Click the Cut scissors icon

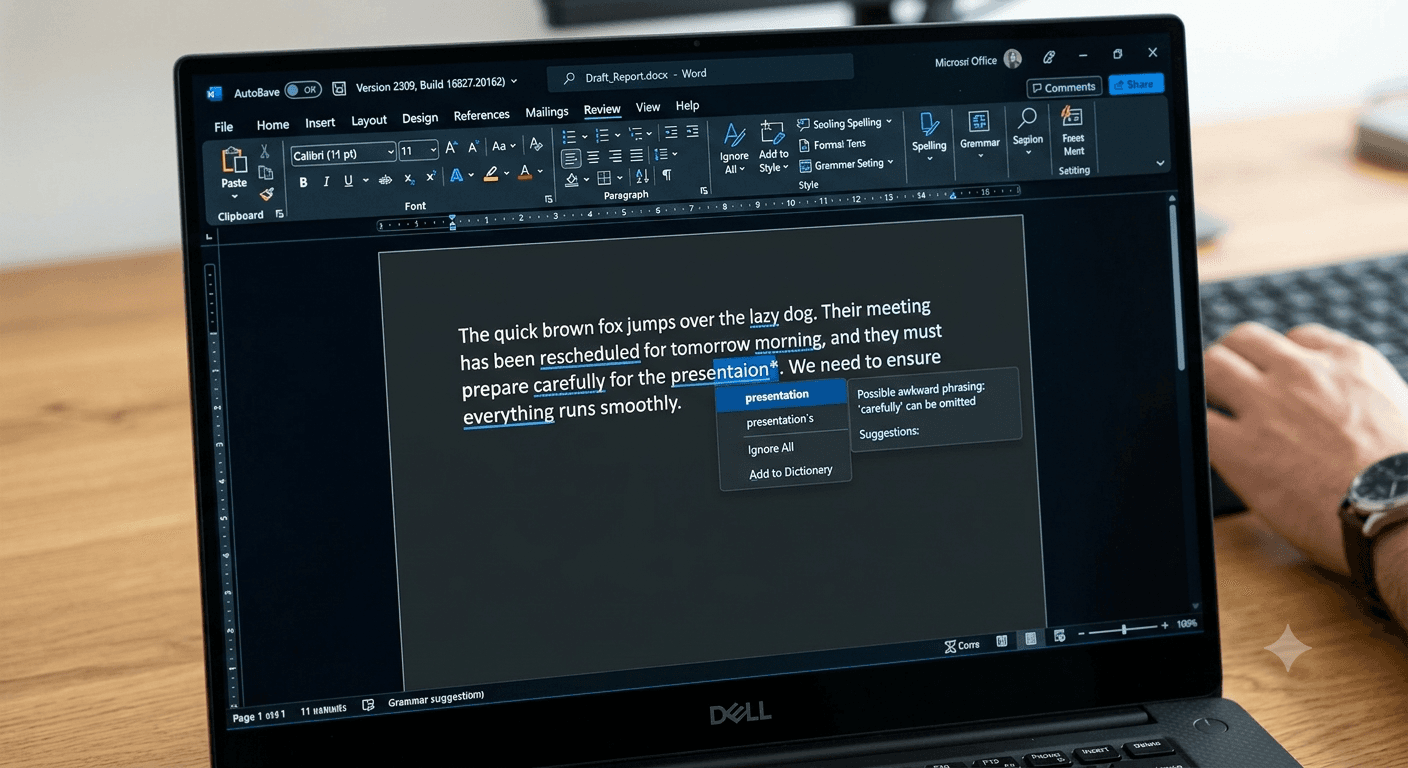coord(265,151)
